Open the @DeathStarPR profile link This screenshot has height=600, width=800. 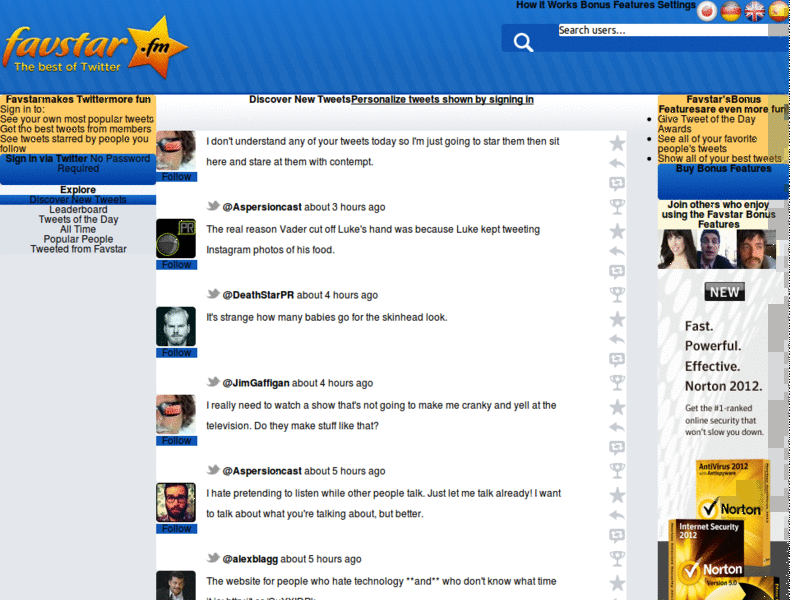click(258, 295)
